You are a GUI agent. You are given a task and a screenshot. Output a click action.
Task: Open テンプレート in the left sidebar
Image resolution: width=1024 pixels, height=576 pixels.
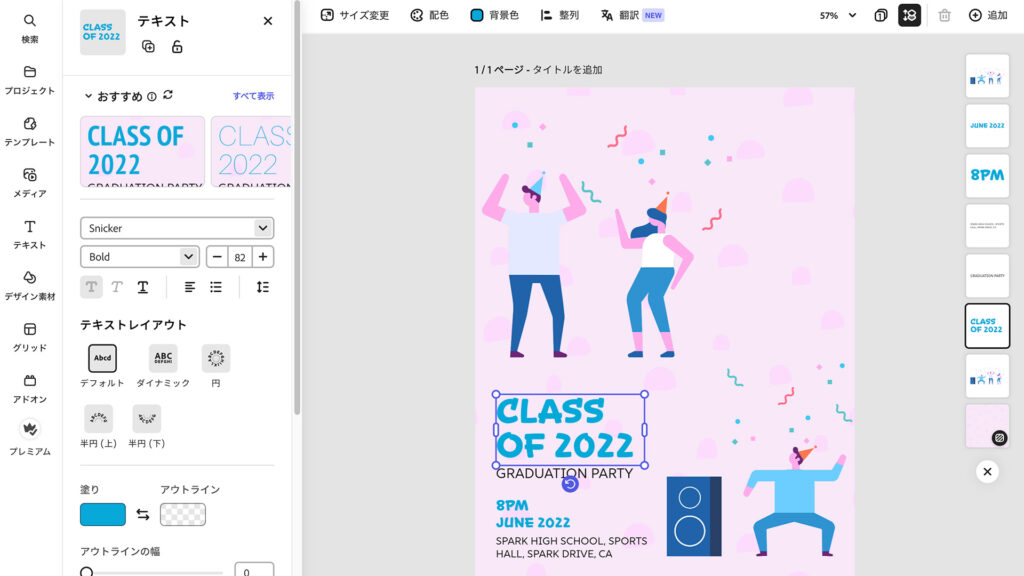30,131
